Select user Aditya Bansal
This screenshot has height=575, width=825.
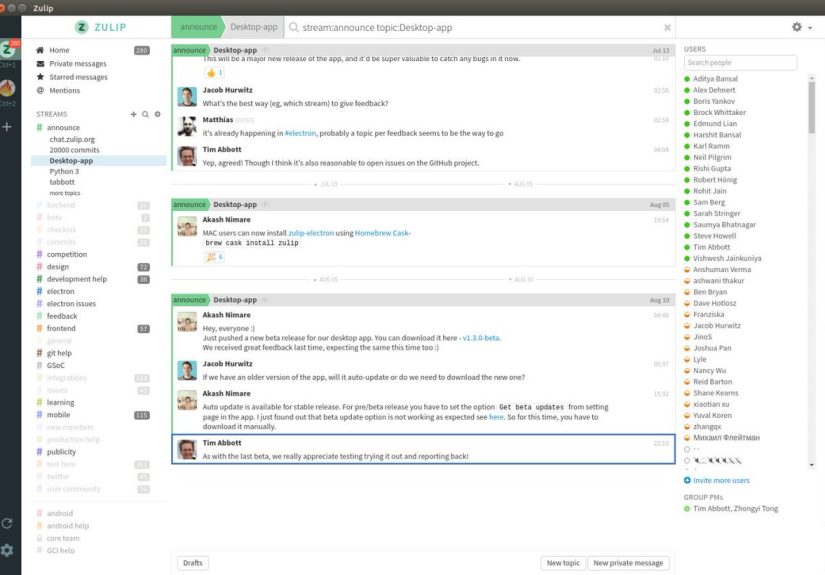point(715,79)
